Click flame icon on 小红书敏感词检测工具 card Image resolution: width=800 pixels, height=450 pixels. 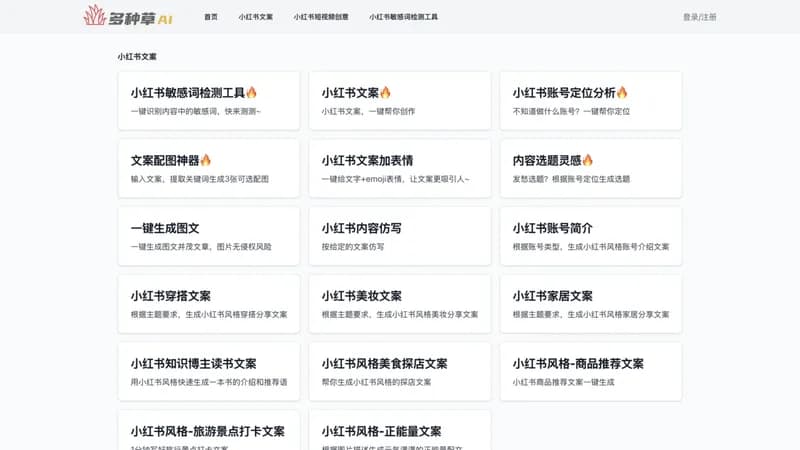252,92
